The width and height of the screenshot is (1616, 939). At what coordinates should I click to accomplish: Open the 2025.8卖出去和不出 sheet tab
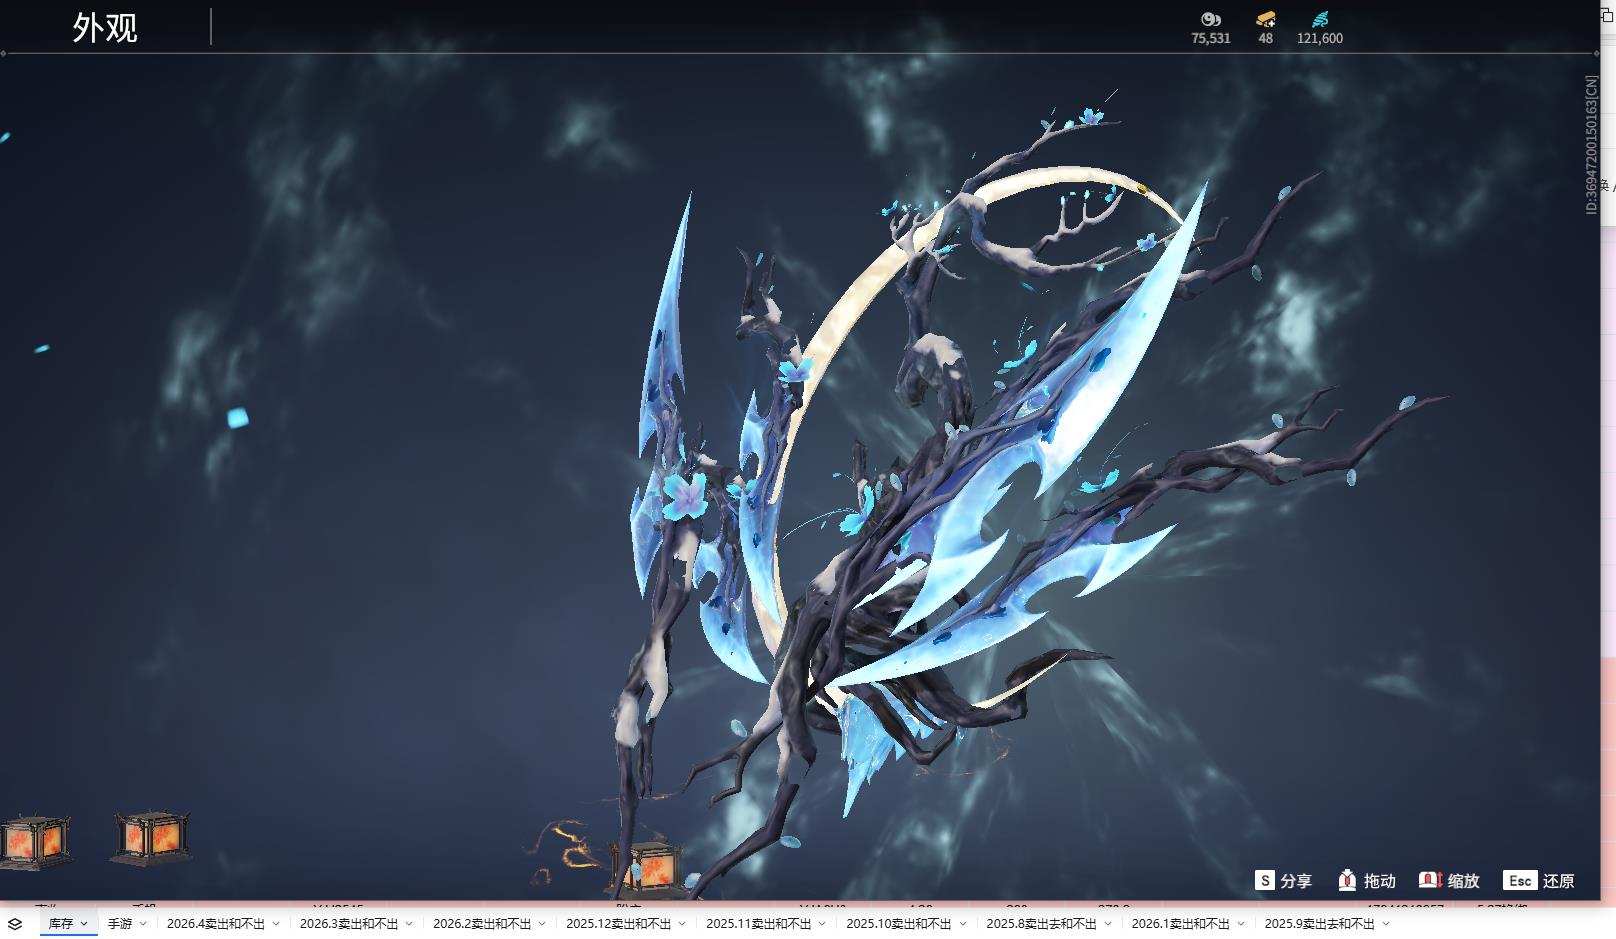1042,924
